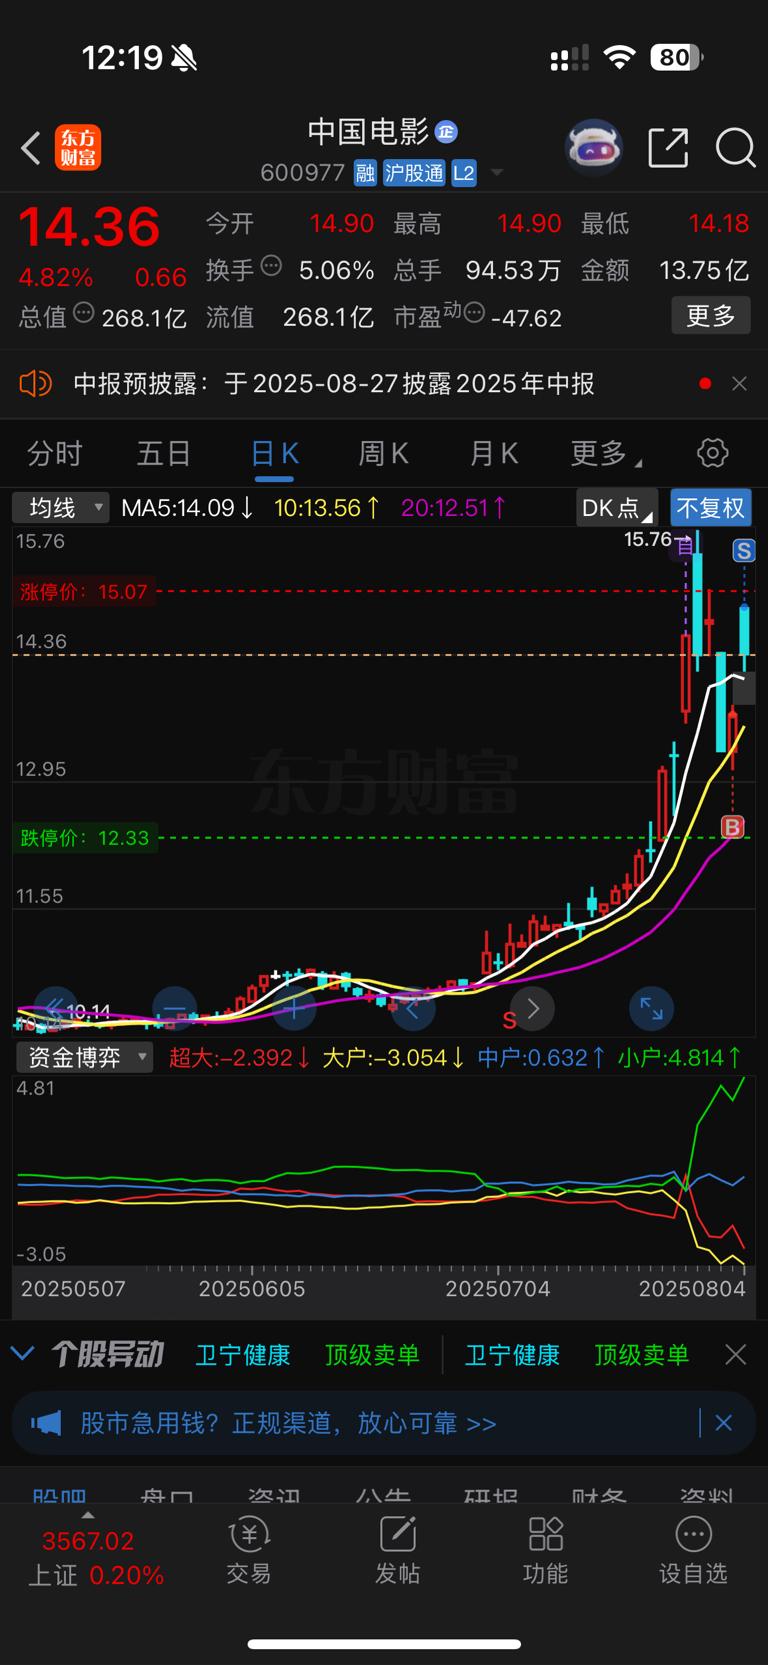Open the robot assistant avatar
This screenshot has width=769, height=1665.
(x=594, y=148)
